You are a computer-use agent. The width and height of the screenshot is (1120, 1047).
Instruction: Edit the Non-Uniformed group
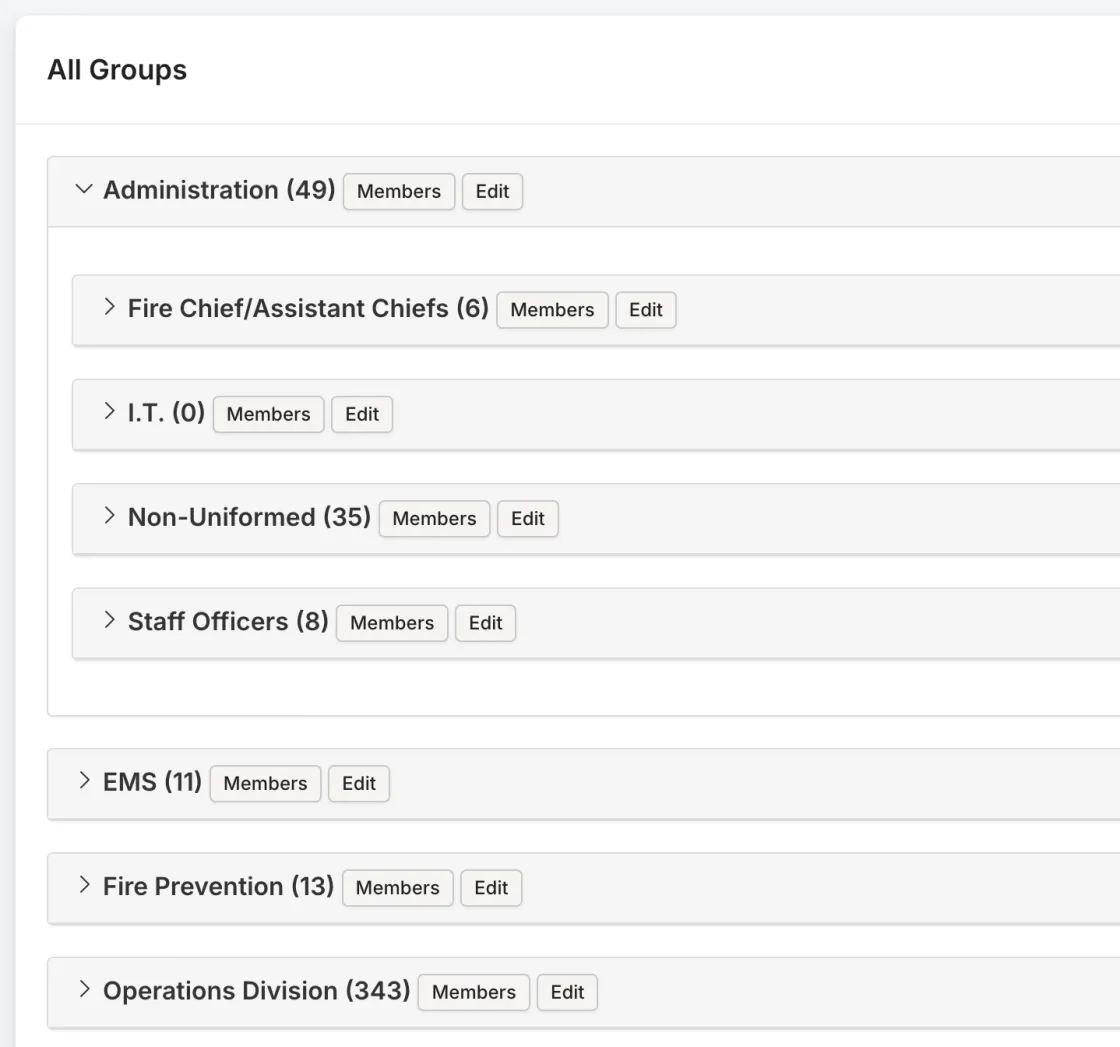[x=528, y=519]
